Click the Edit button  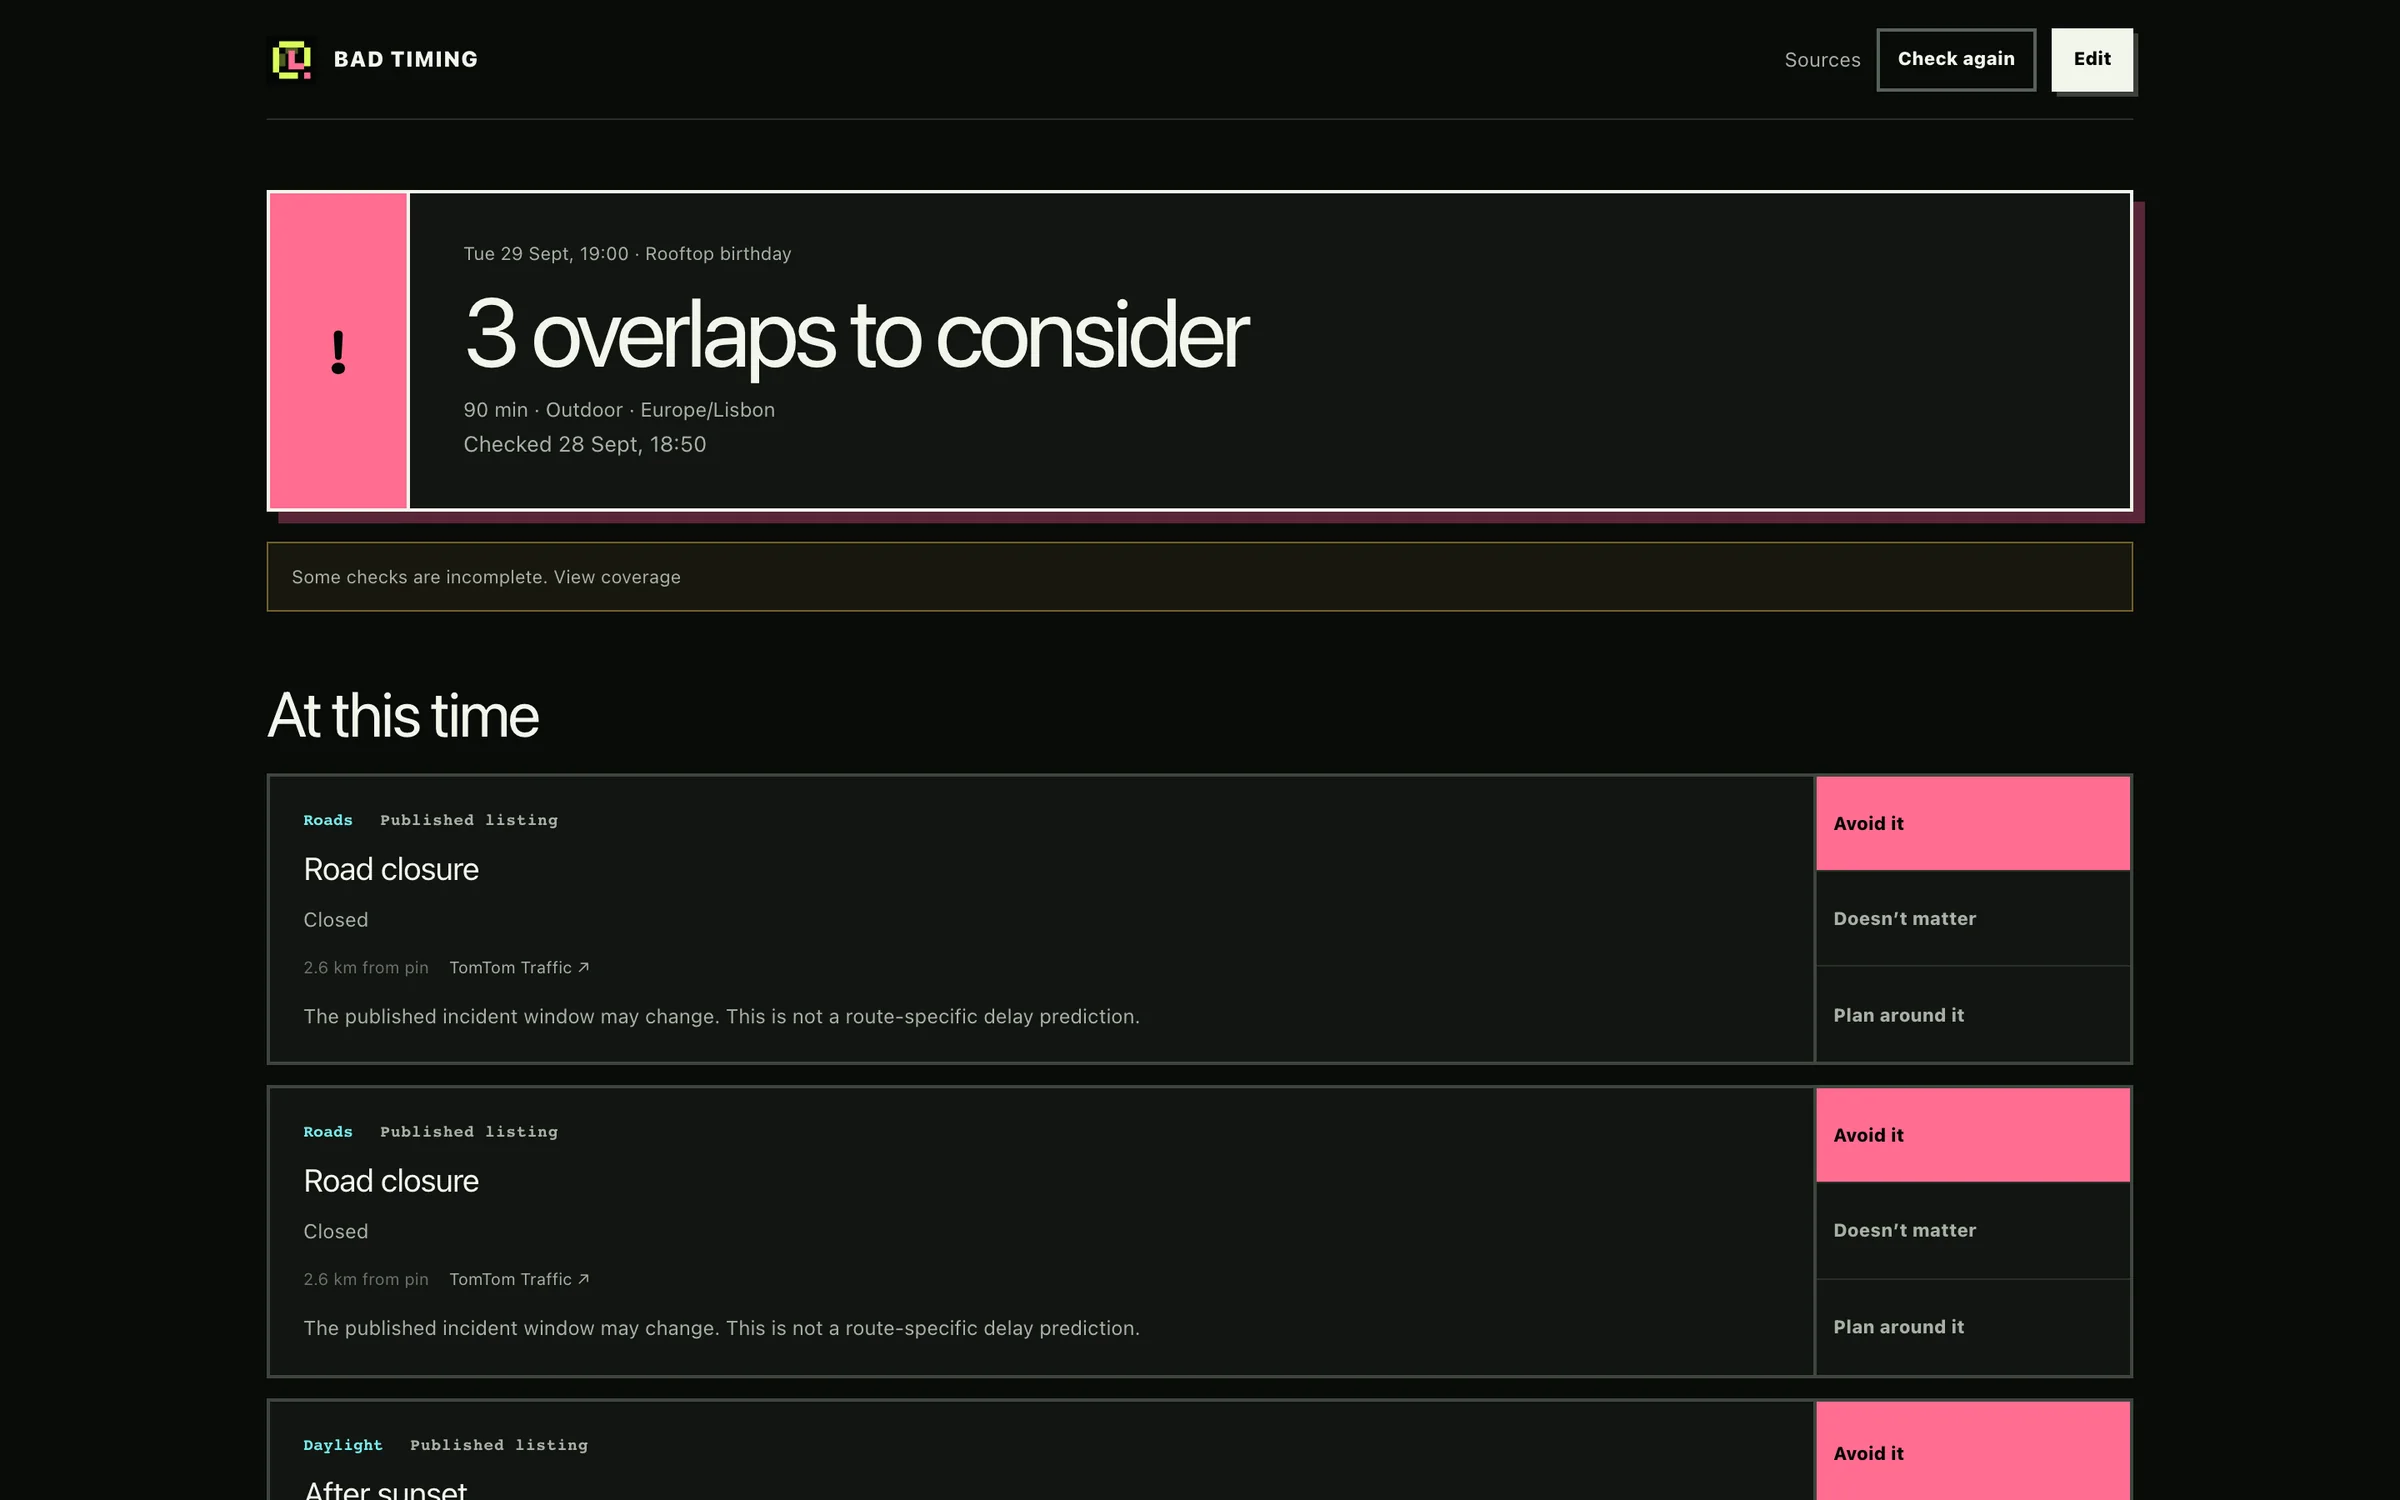[2092, 60]
